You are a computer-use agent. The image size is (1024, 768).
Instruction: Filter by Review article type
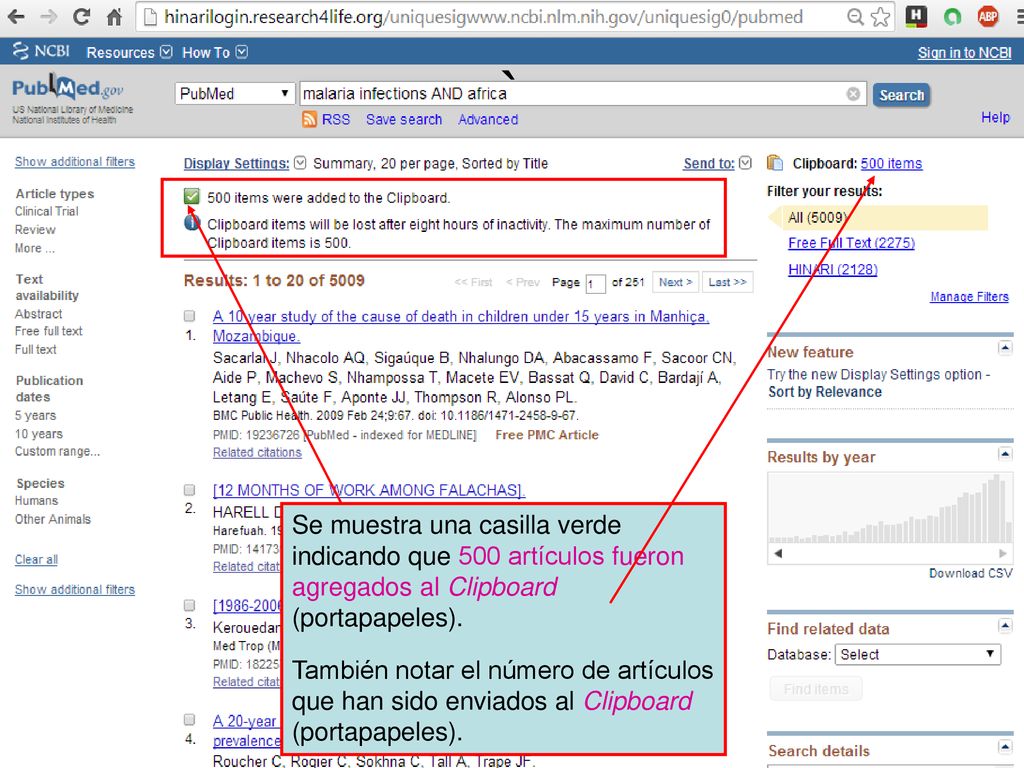coord(35,230)
